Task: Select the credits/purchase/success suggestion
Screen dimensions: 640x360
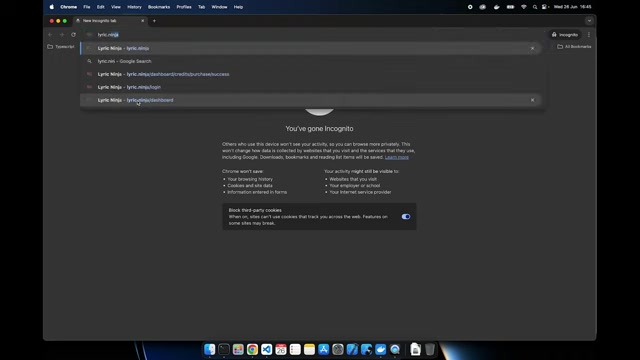Action: [x=310, y=74]
